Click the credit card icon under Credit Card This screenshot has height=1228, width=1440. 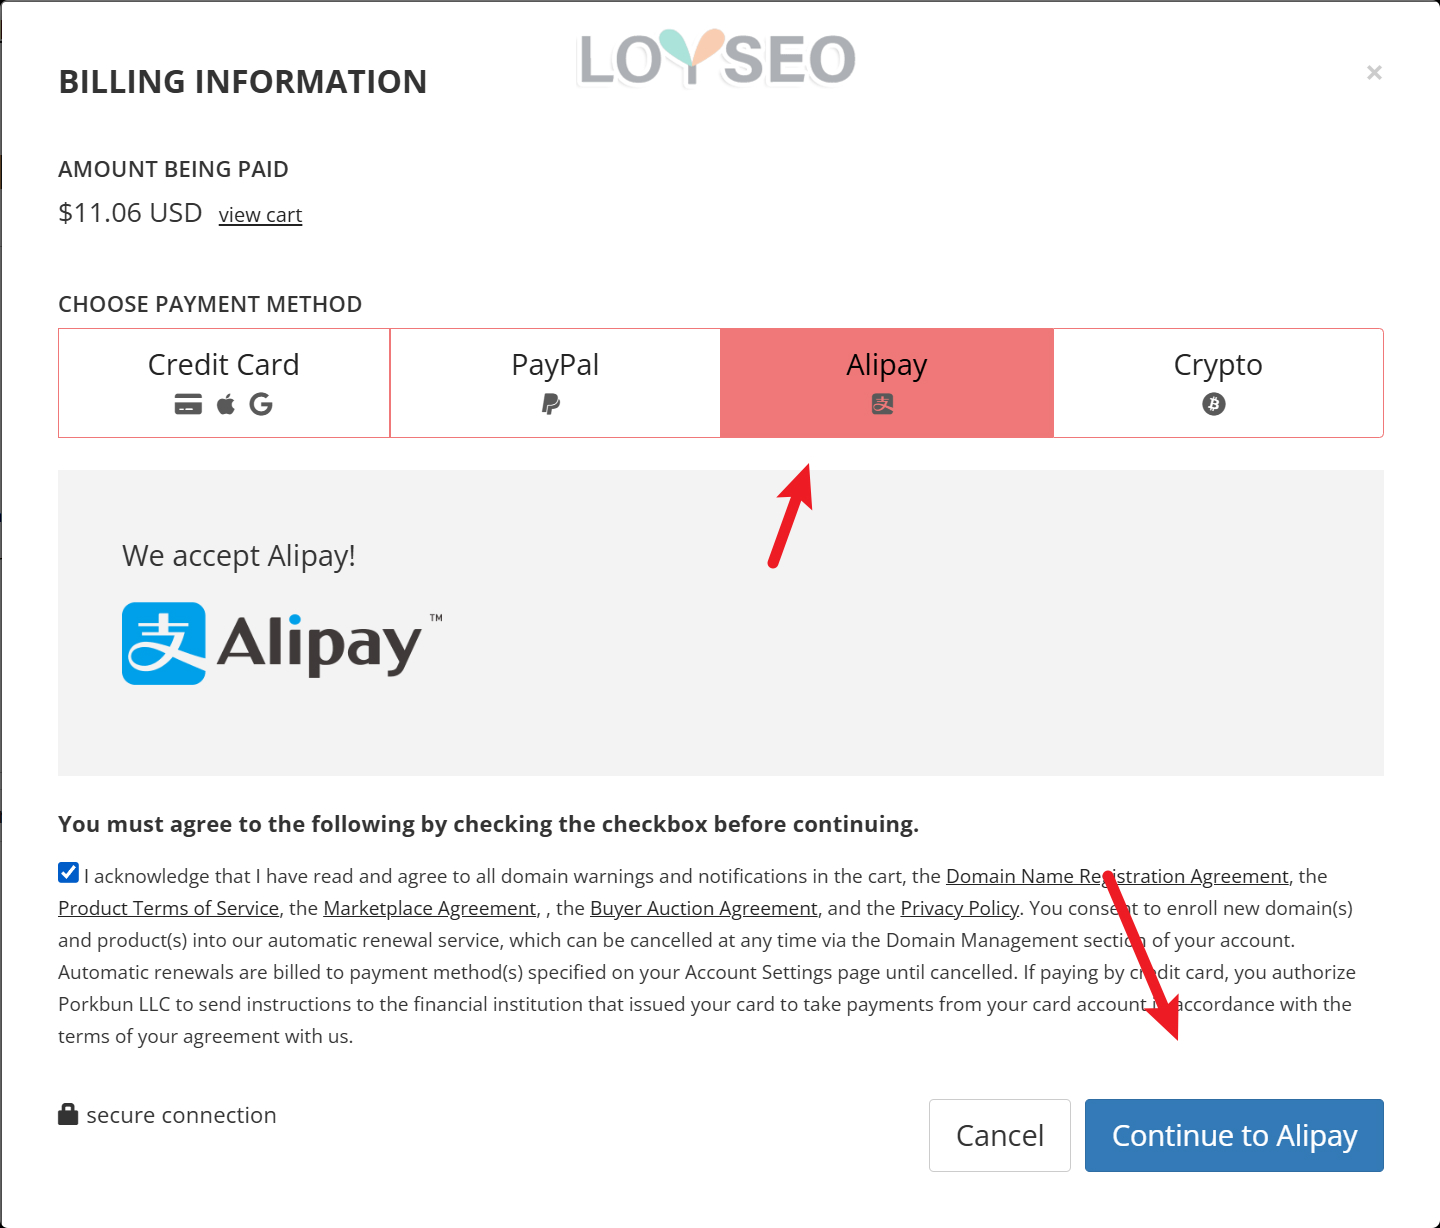click(x=188, y=404)
